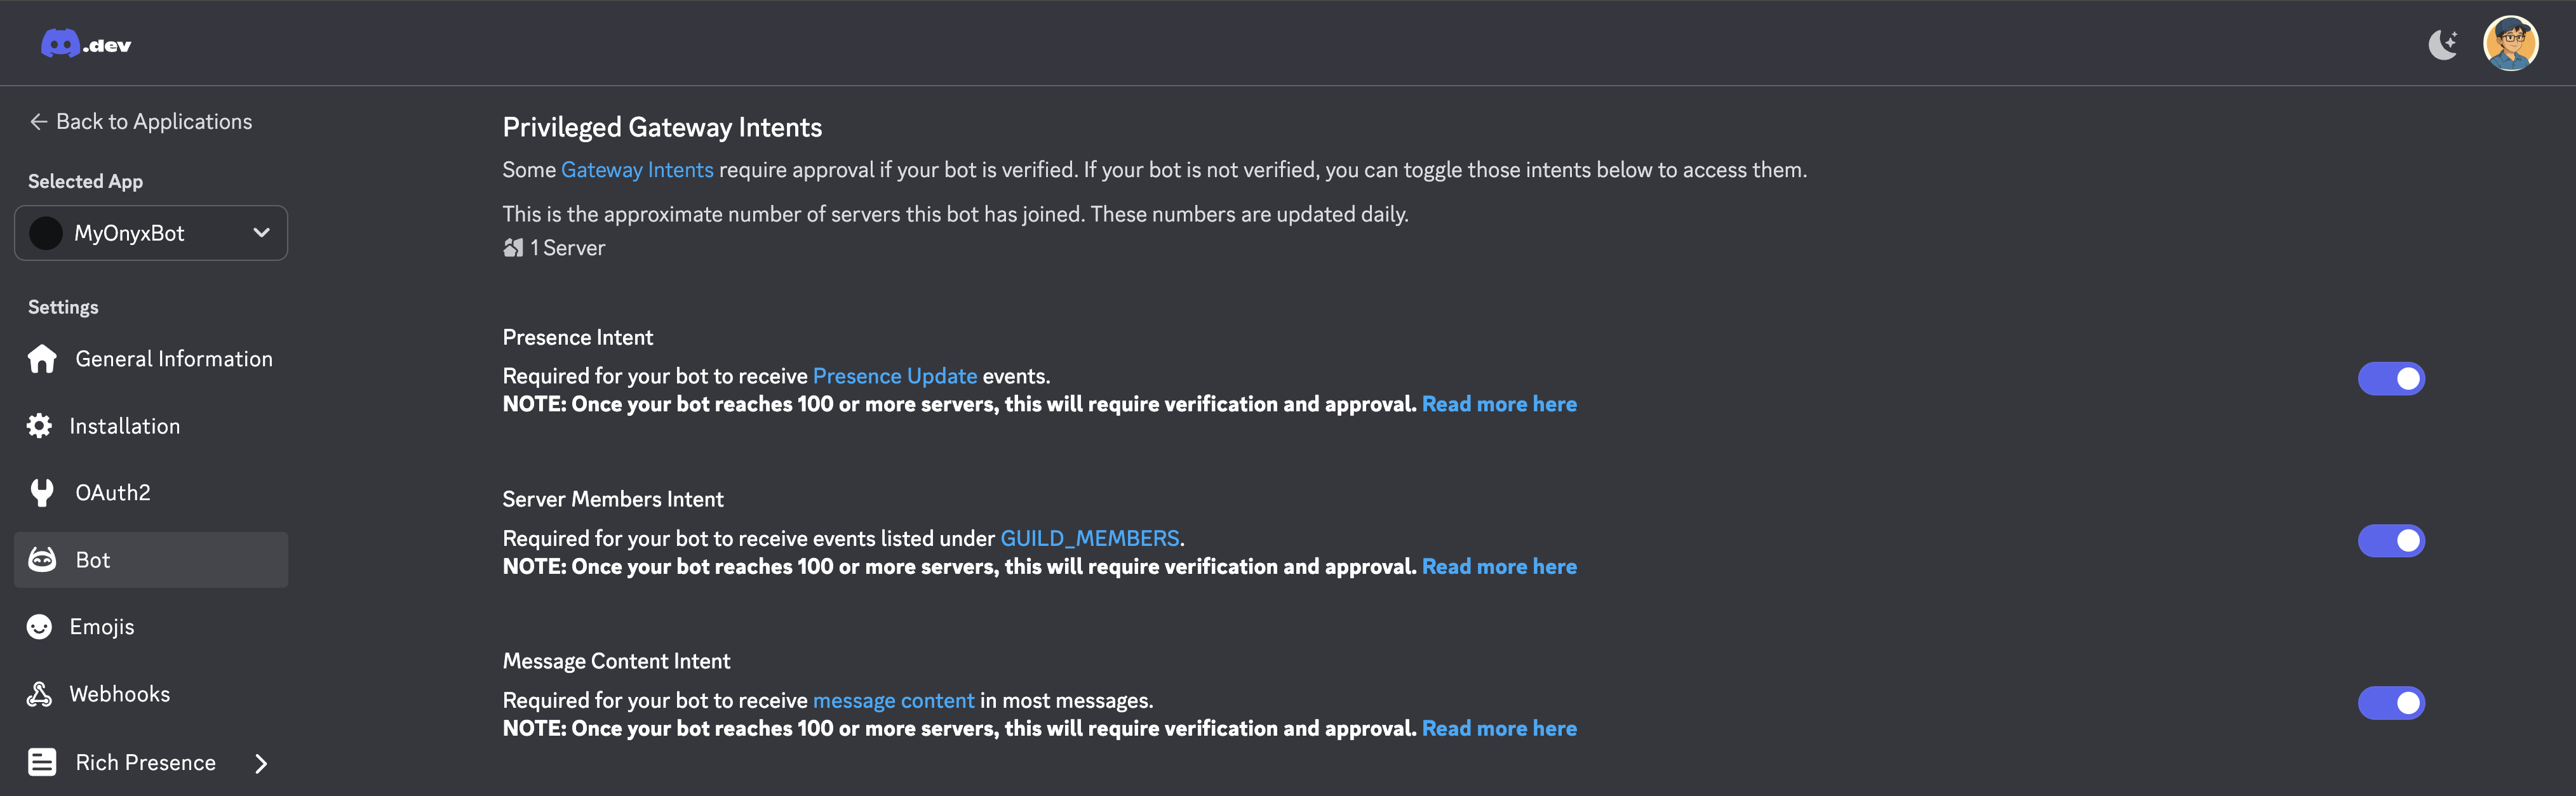Disable the Presence Intent switch
The width and height of the screenshot is (2576, 796).
2391,378
